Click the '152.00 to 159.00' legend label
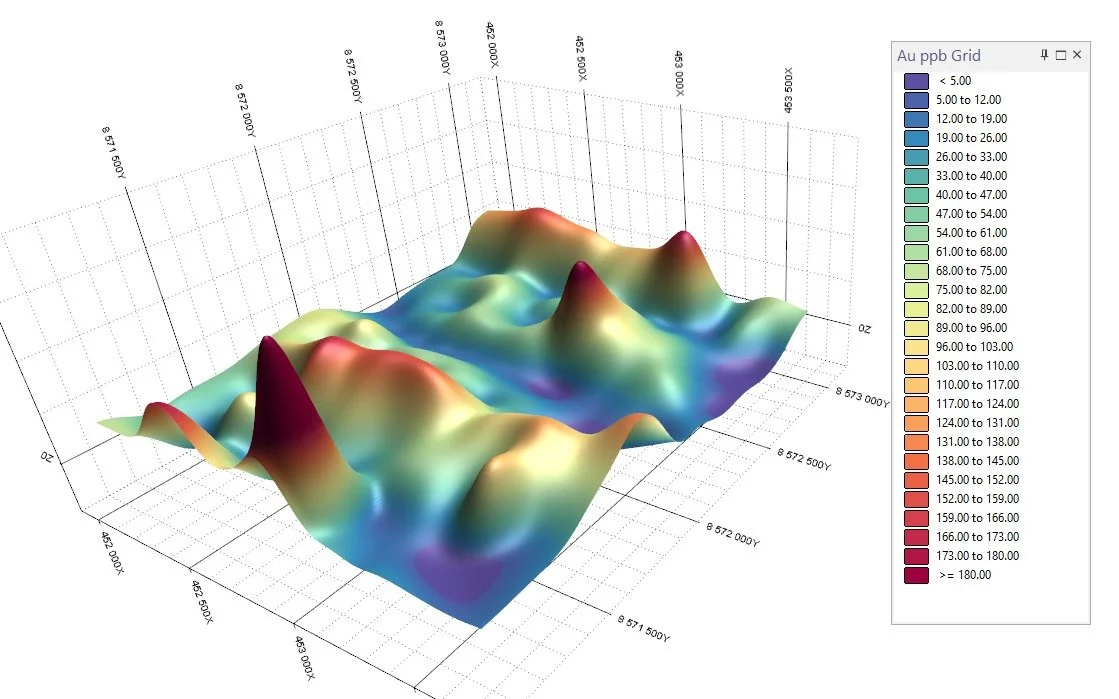This screenshot has height=699, width=1119. pyautogui.click(x=977, y=499)
